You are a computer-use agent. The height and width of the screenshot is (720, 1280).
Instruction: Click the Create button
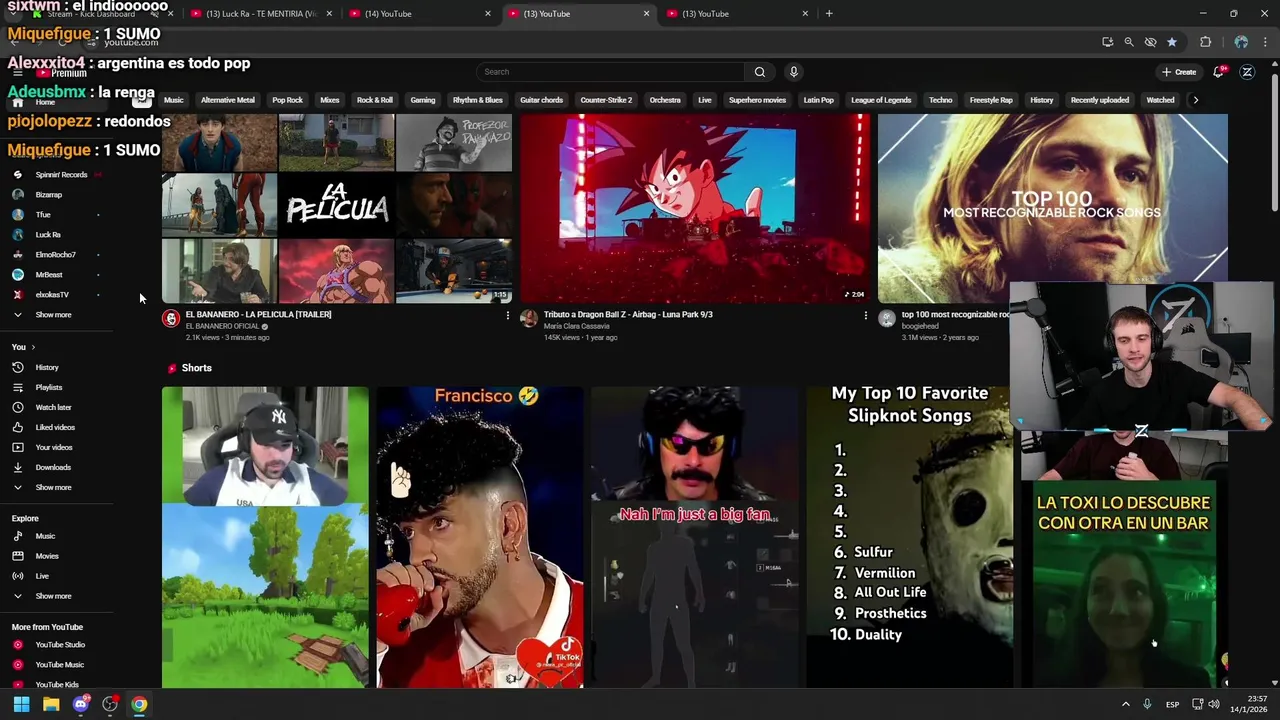(1179, 72)
